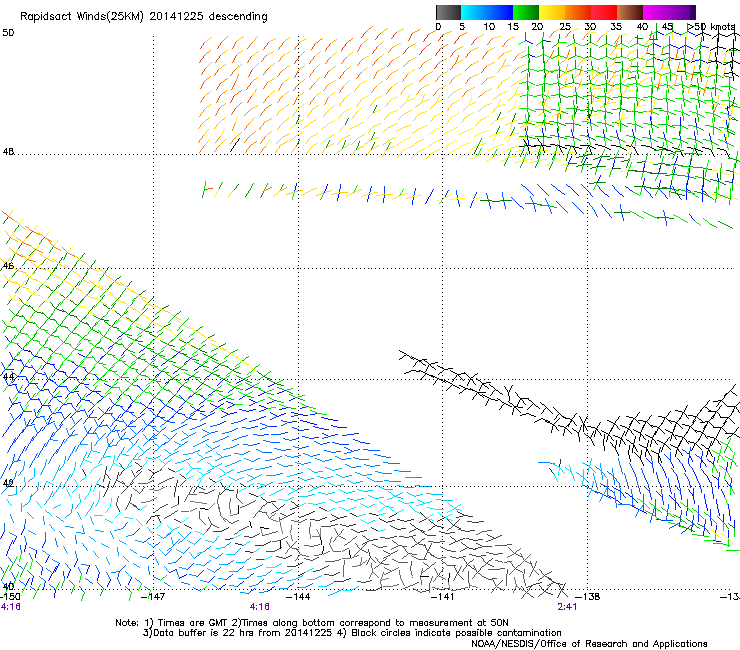Click the magenta-purple 40-50 knots color swatch
The width and height of the screenshot is (740, 650).
pyautogui.click(x=669, y=12)
